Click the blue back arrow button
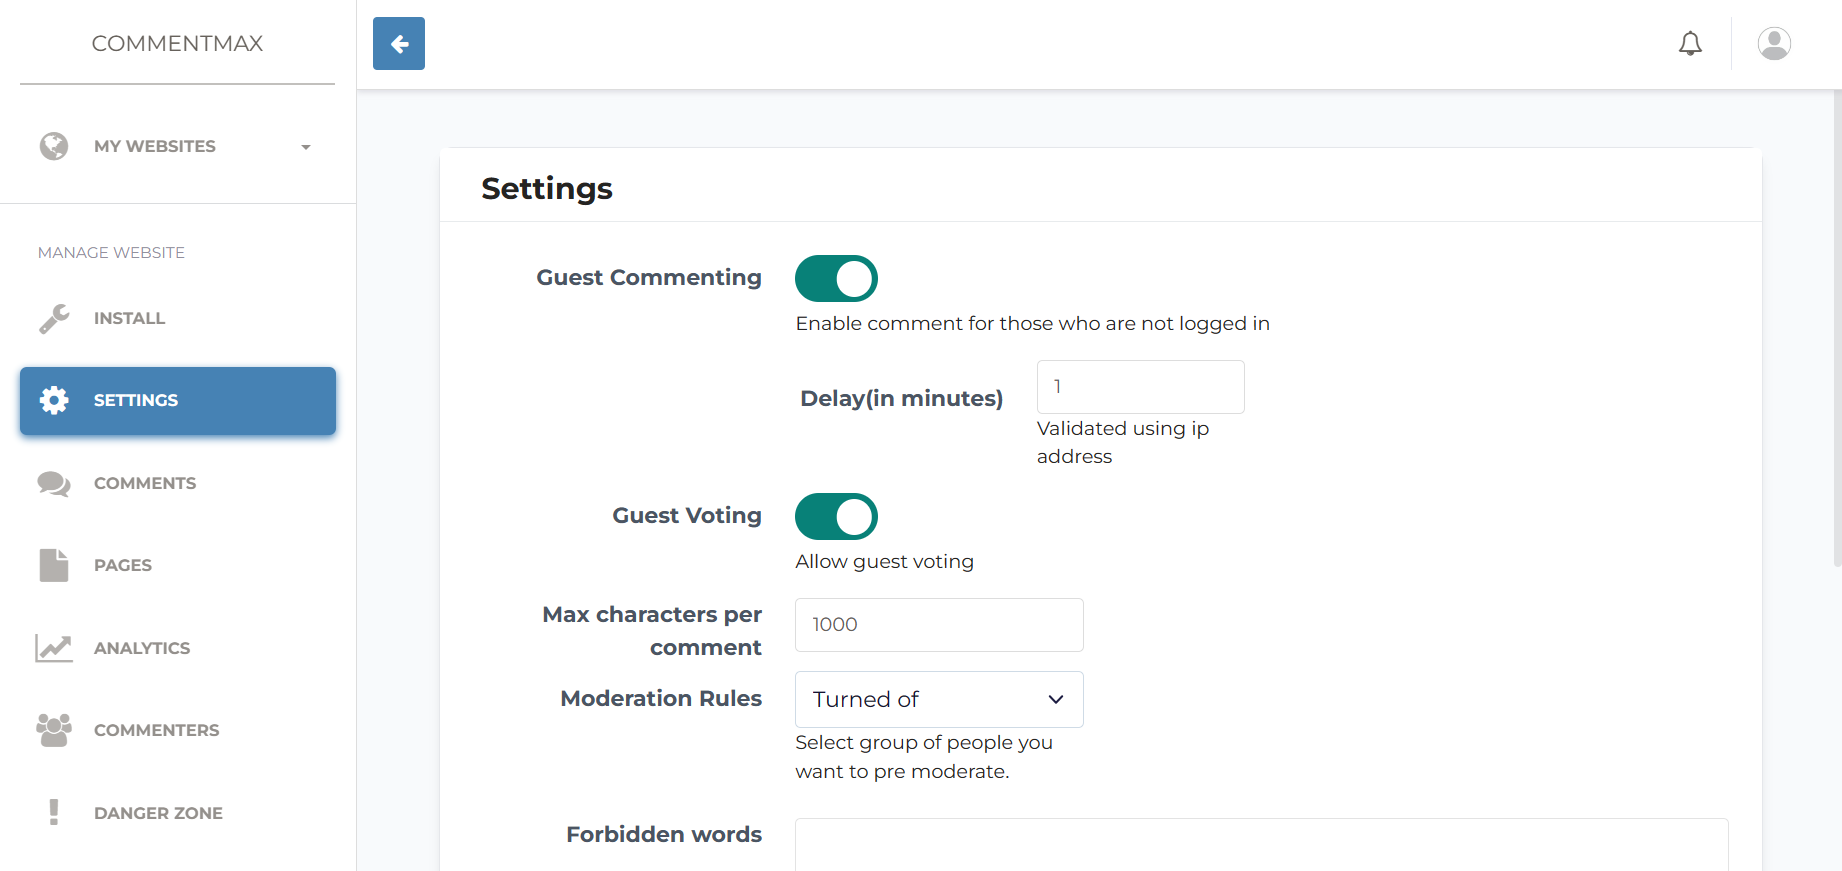The height and width of the screenshot is (871, 1842). (399, 44)
